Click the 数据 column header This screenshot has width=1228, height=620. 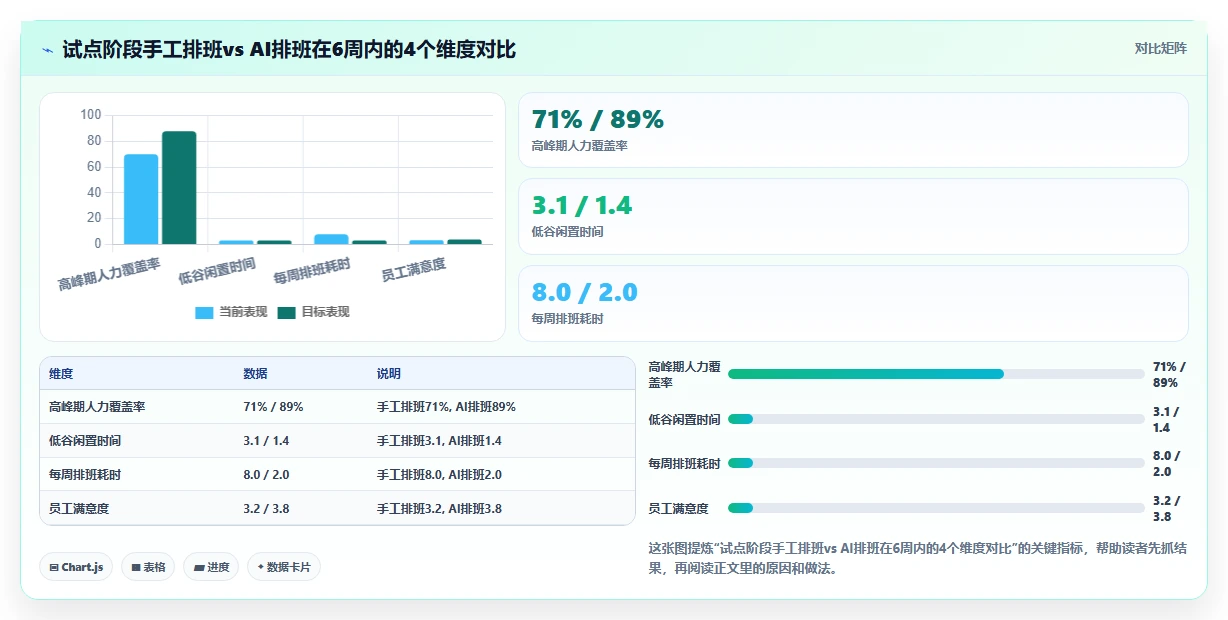pyautogui.click(x=255, y=374)
